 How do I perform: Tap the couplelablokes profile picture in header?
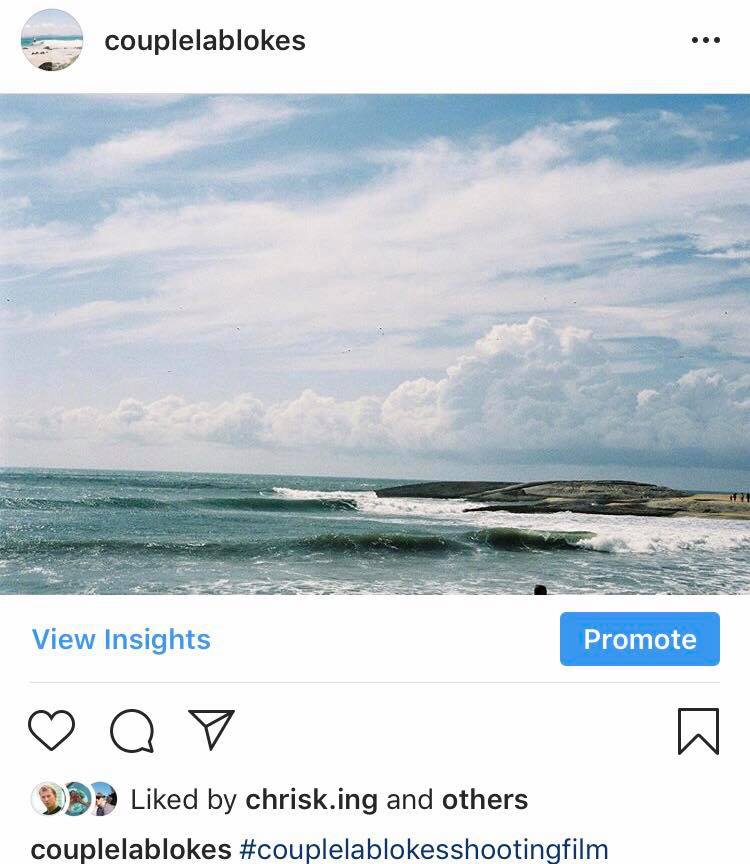click(x=51, y=40)
